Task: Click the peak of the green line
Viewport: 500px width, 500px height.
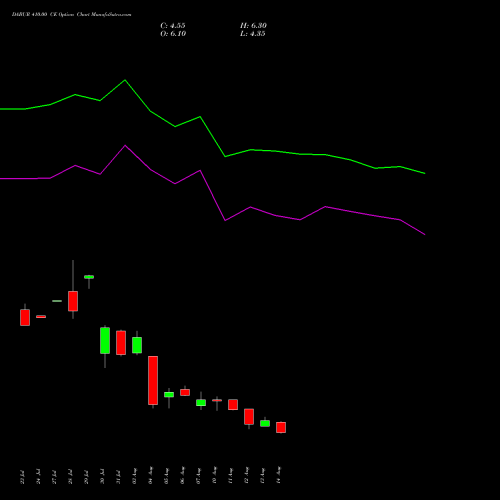Action: (x=125, y=80)
